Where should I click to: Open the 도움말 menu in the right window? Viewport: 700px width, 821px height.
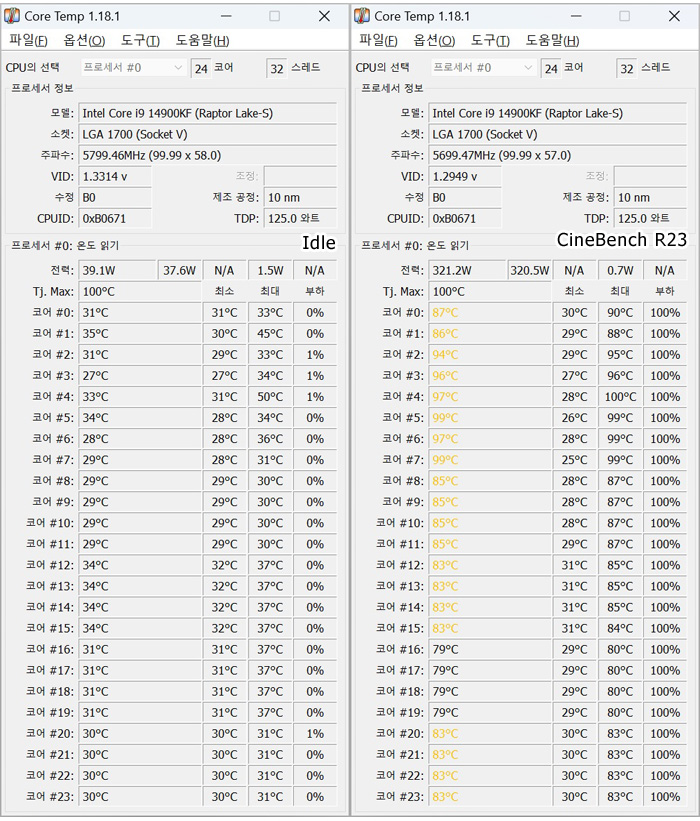(x=552, y=40)
